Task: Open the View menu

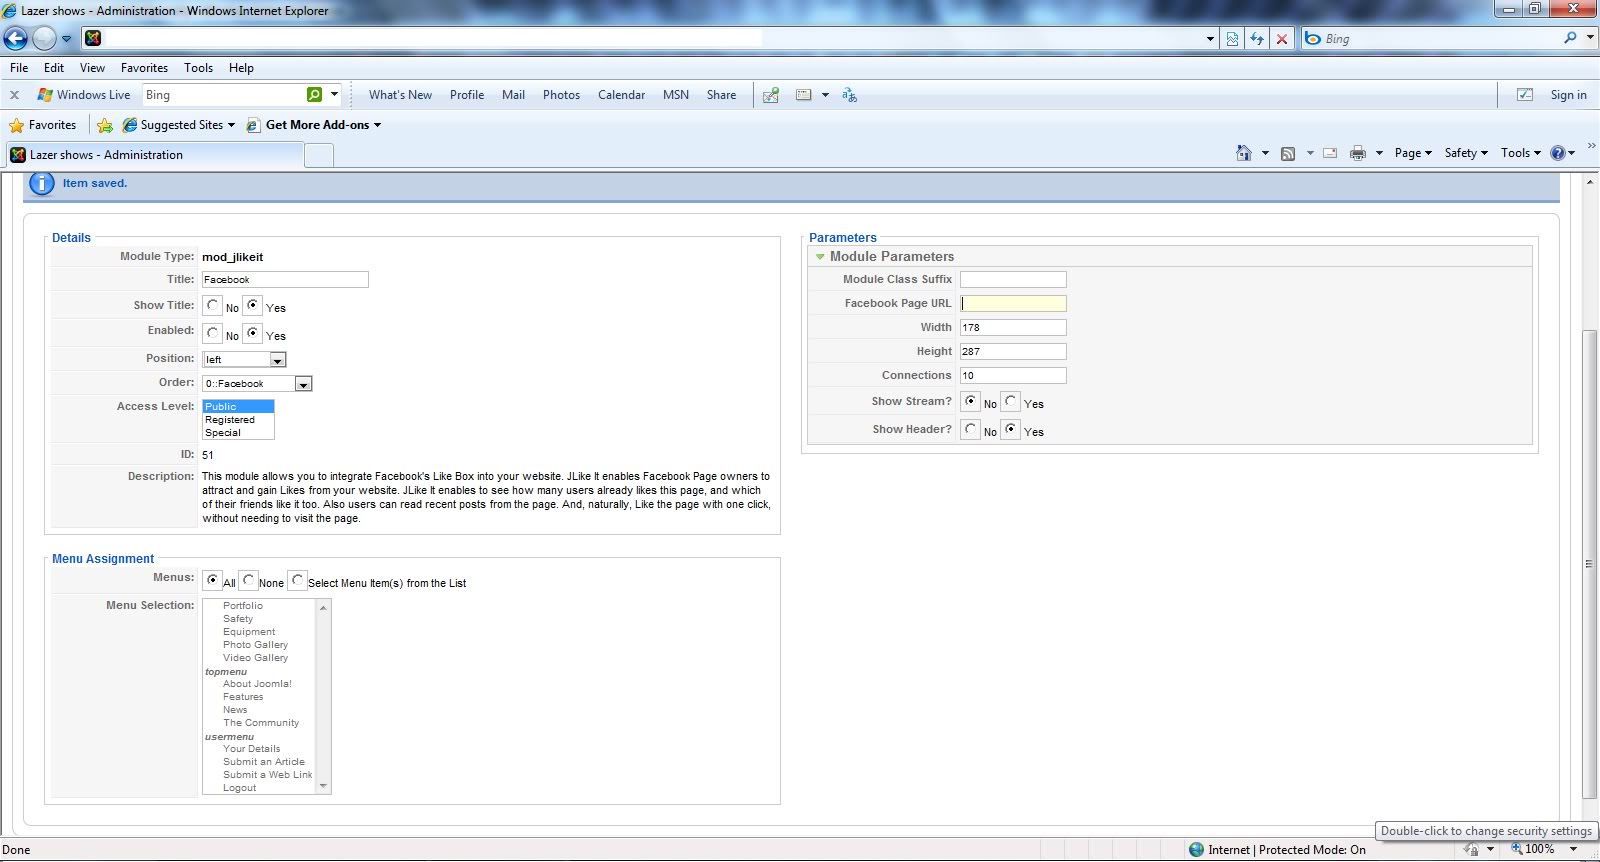Action: point(92,68)
